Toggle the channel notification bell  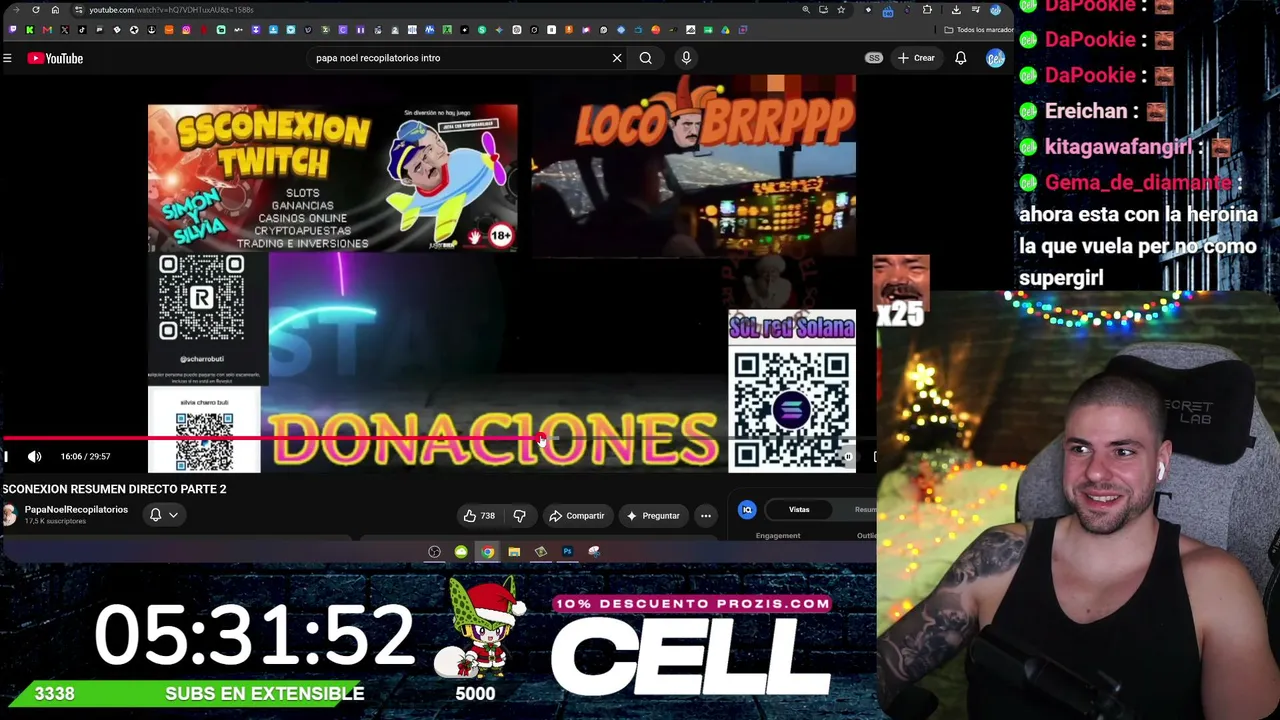[x=155, y=515]
